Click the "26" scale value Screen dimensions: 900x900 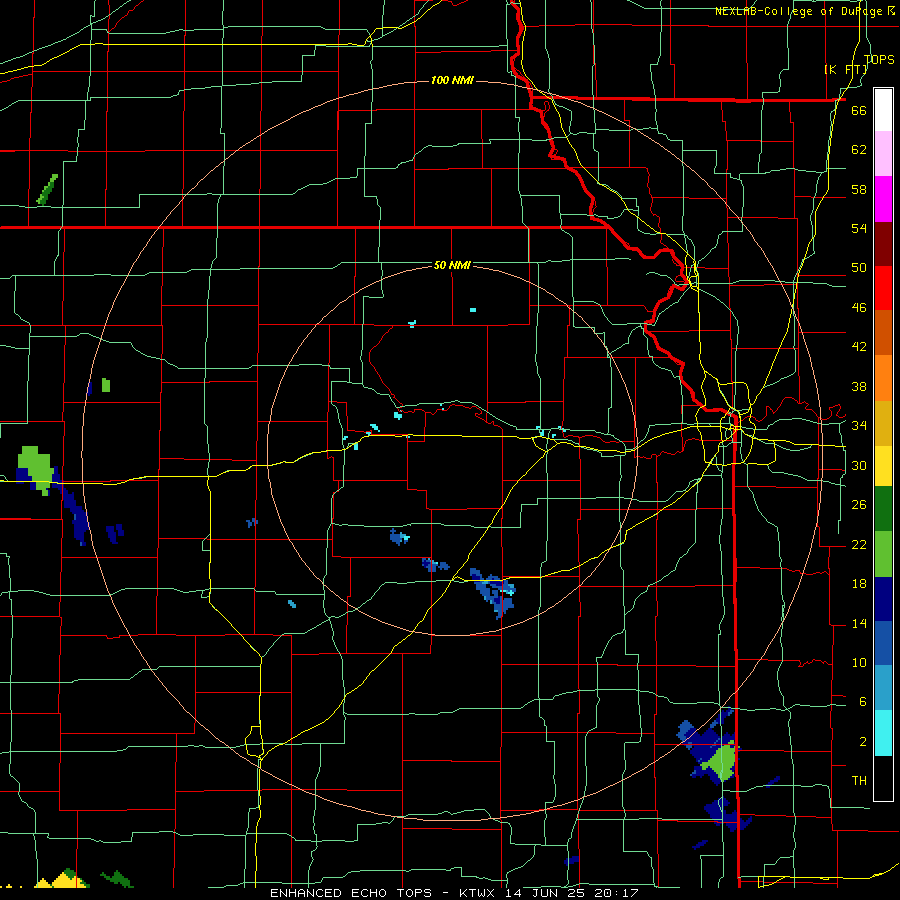[x=859, y=505]
